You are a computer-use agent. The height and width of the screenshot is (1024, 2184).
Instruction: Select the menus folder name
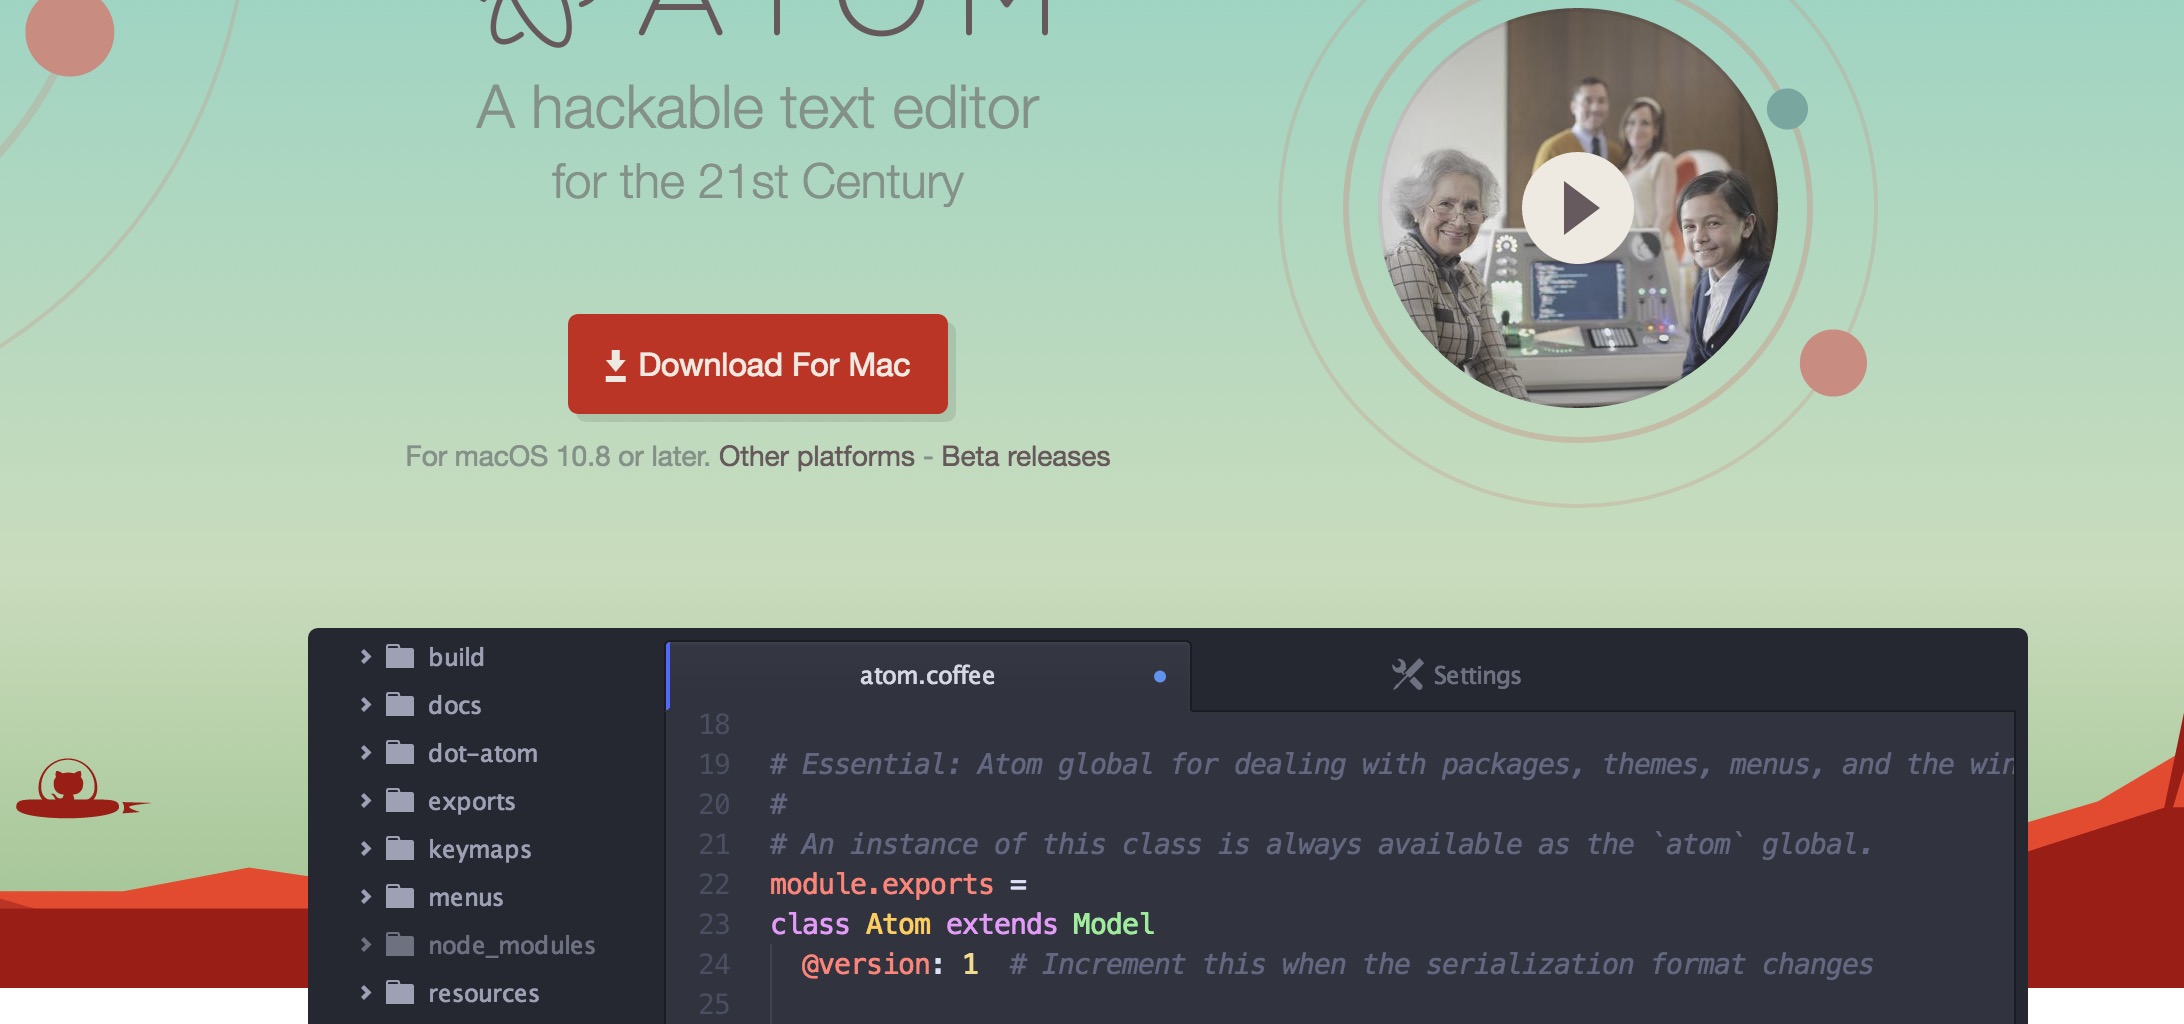click(x=465, y=897)
